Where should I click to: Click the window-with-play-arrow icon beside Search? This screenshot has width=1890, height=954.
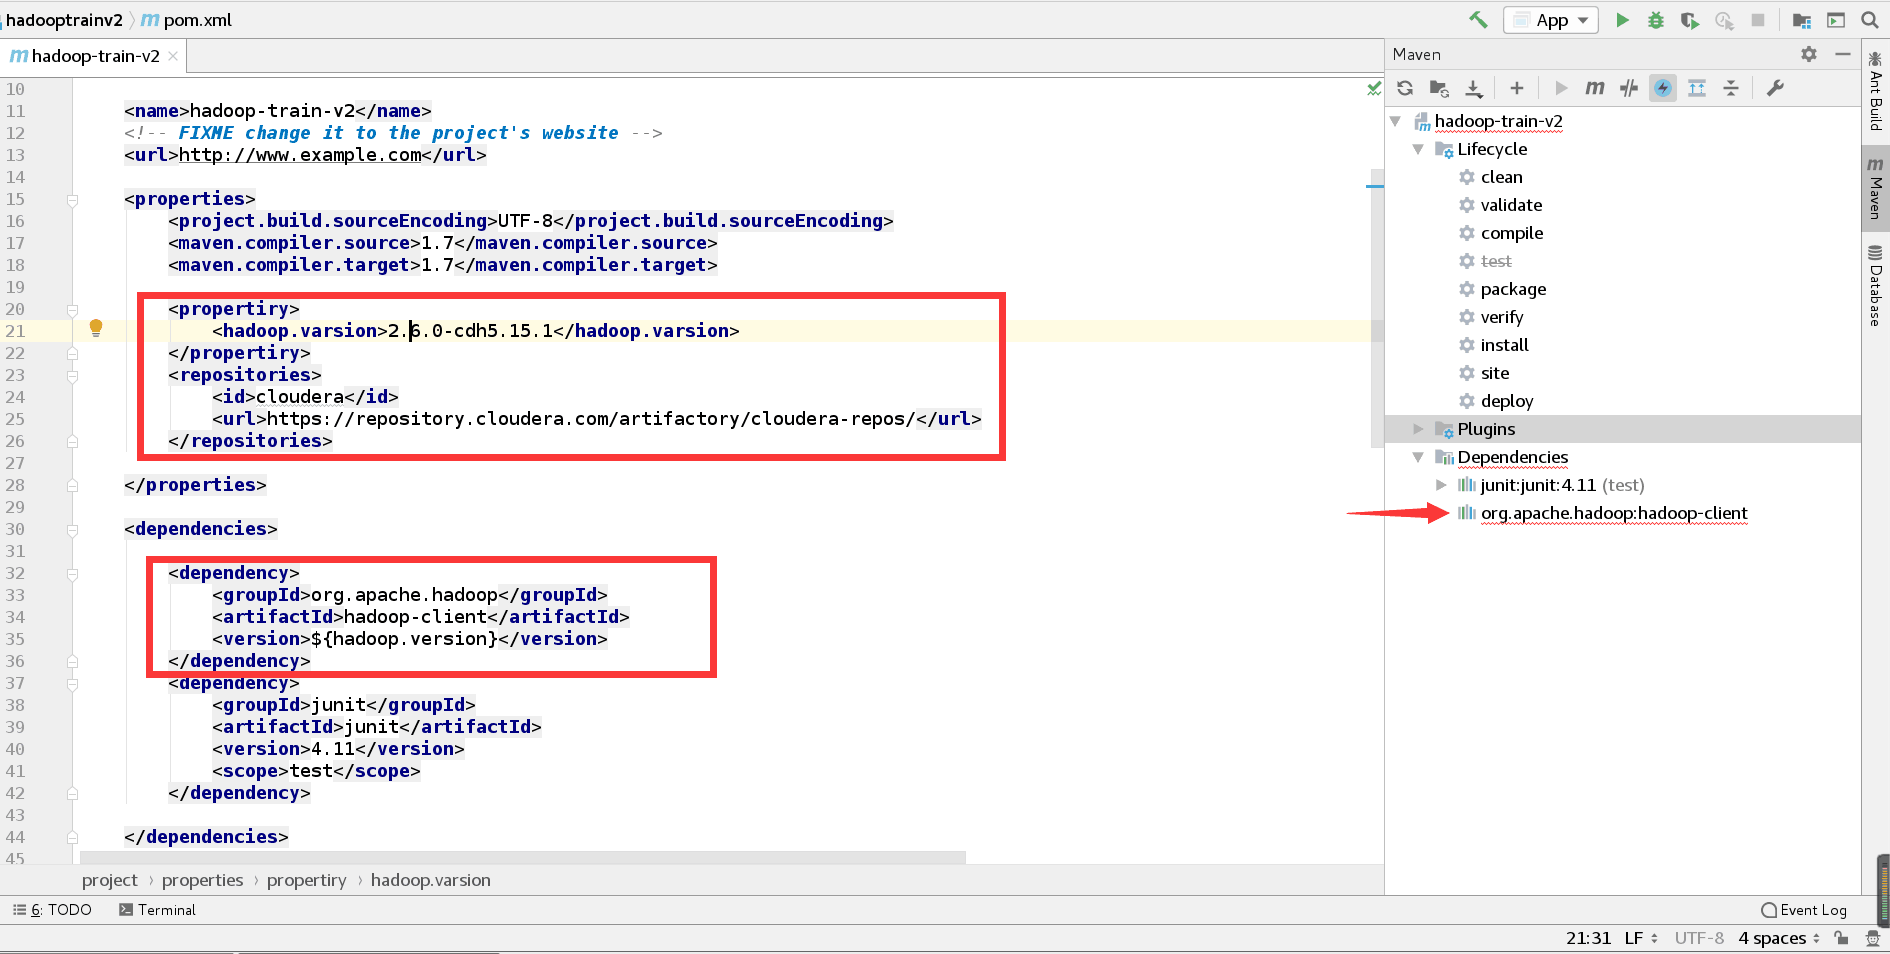pyautogui.click(x=1836, y=20)
